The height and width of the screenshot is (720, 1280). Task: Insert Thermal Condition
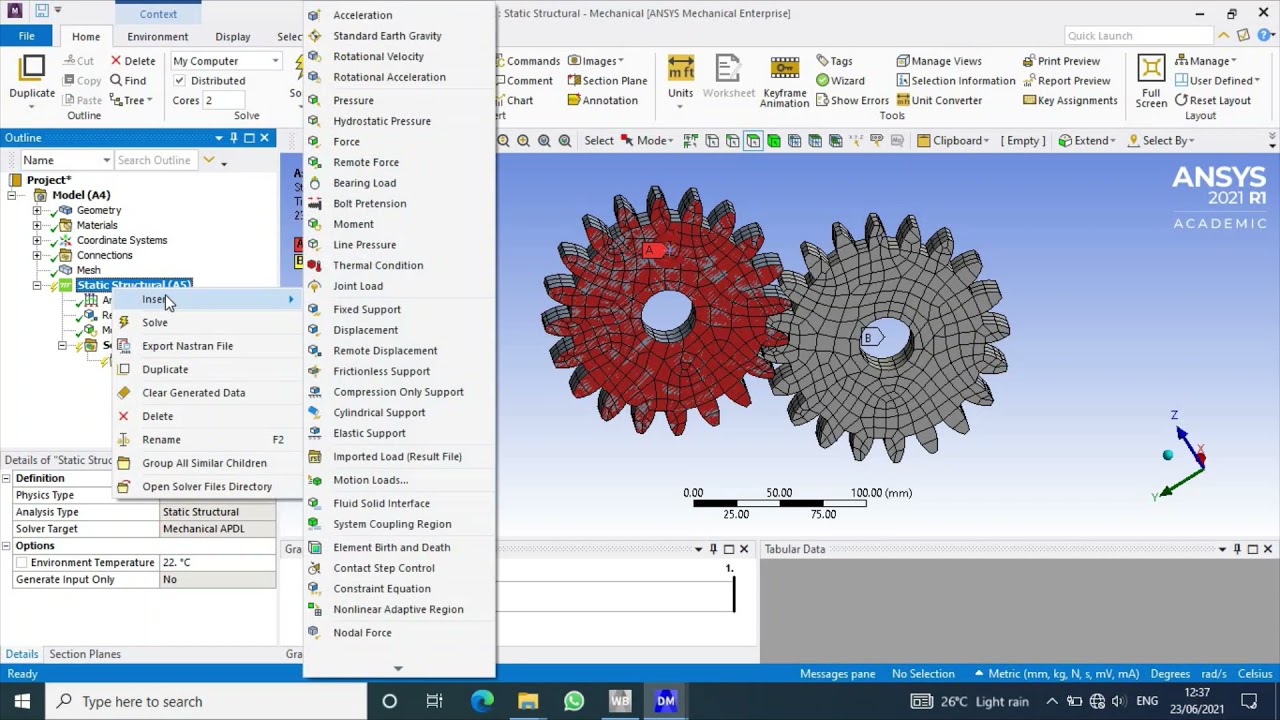click(378, 265)
